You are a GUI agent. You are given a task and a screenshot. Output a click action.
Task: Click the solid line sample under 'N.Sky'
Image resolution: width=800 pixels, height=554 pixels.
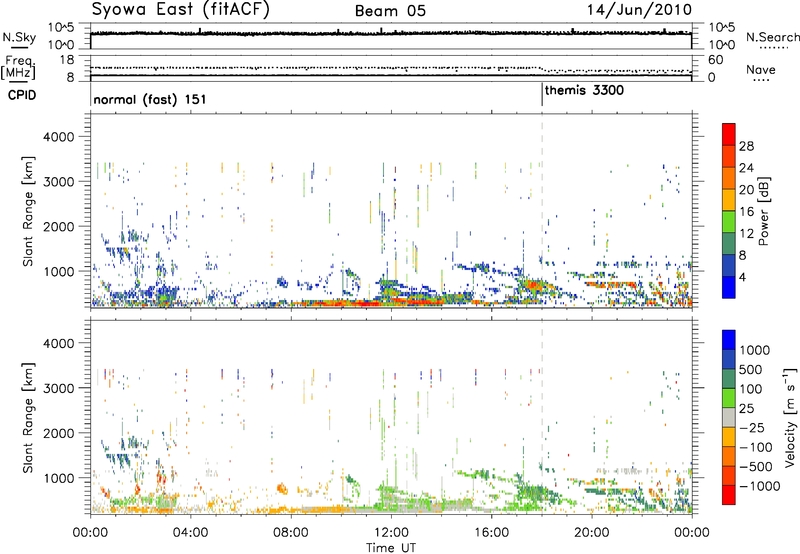[x=19, y=46]
